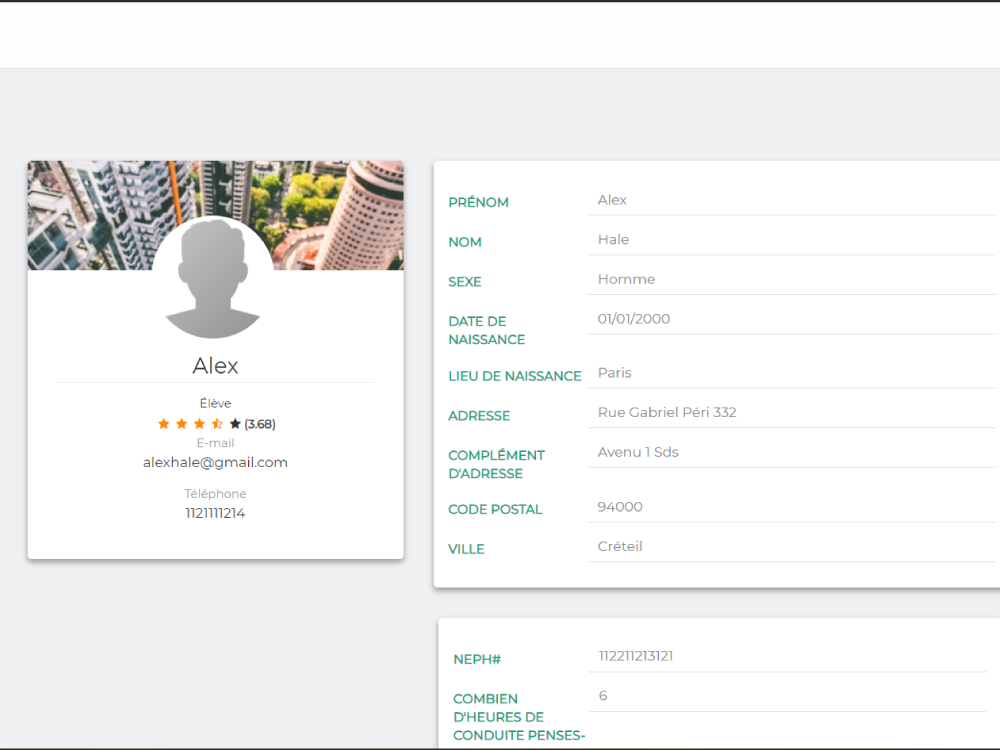This screenshot has height=750, width=1000.
Task: Click the phone number 1121111214
Action: (216, 513)
